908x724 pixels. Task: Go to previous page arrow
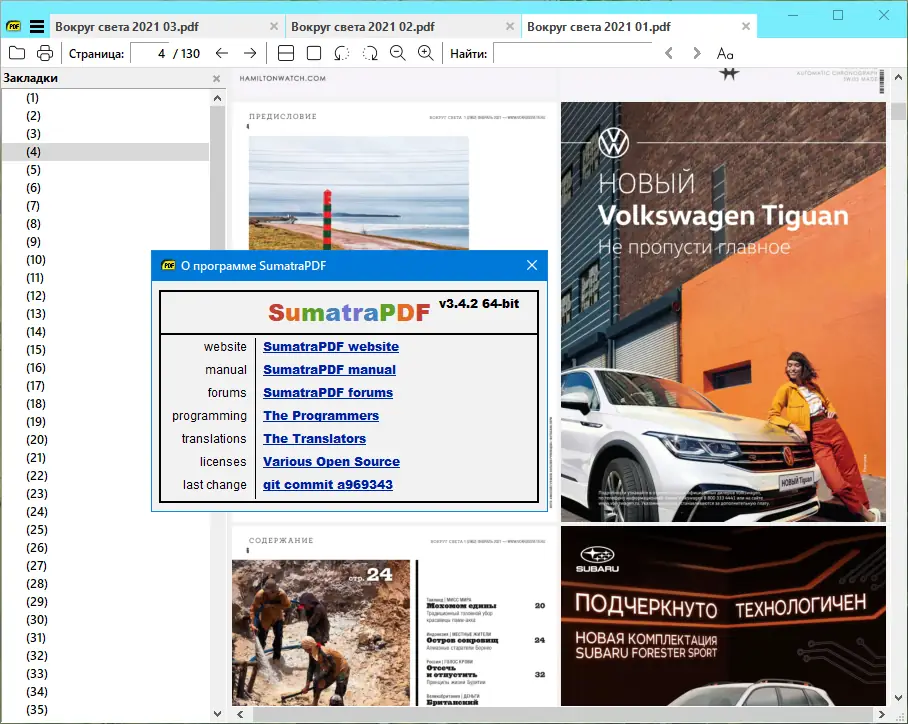222,53
